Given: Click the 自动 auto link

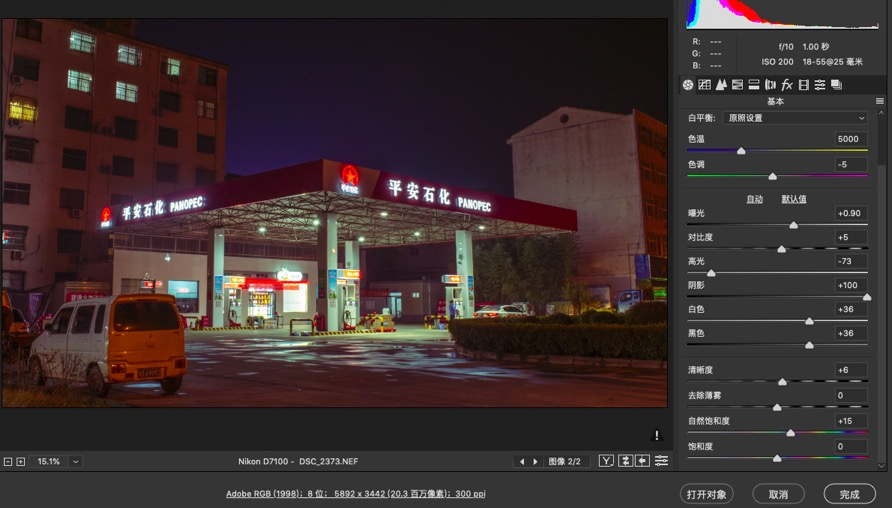Looking at the screenshot, I should (754, 199).
